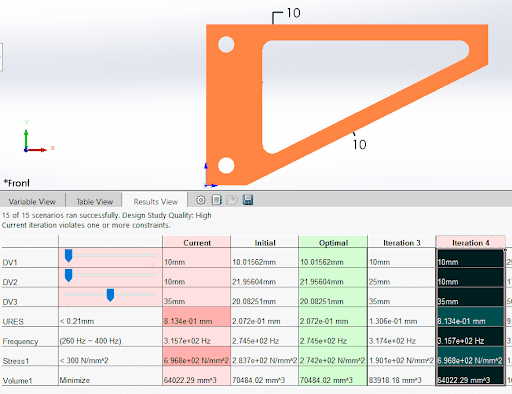This screenshot has width=512, height=394.
Task: Click the Frequency constraint row label
Action: click(x=20, y=341)
